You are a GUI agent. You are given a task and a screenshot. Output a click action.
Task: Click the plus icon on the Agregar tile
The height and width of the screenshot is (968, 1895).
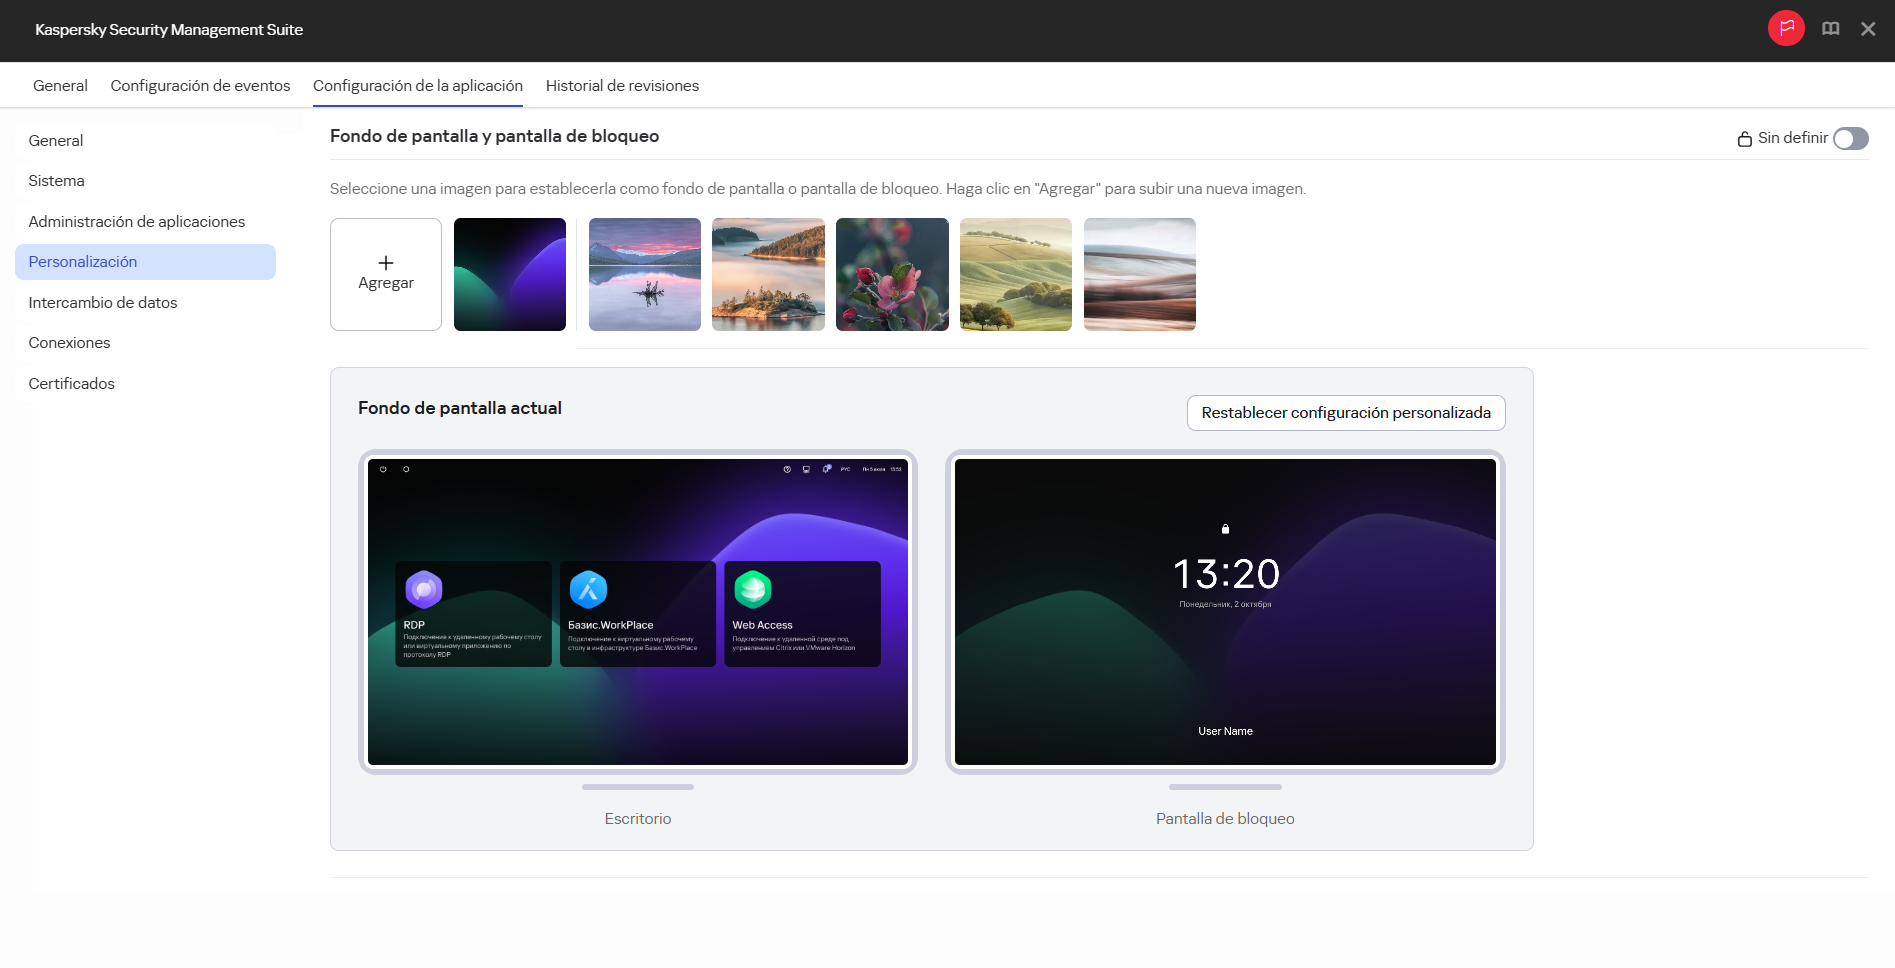tap(386, 262)
